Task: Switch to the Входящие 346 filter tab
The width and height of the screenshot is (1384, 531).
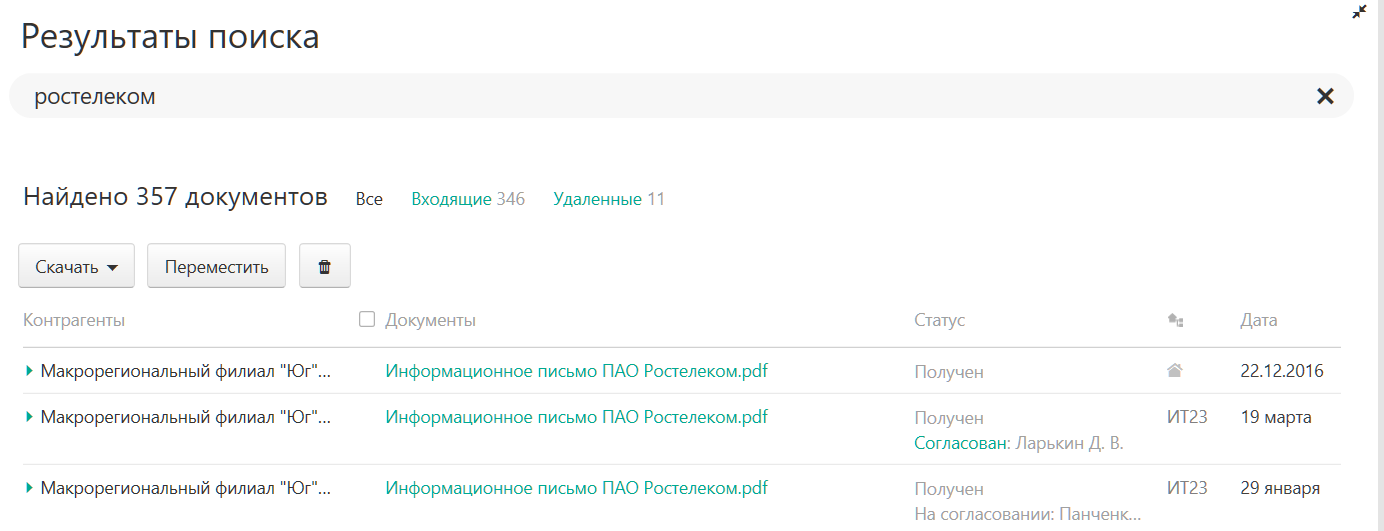Action: coord(468,199)
